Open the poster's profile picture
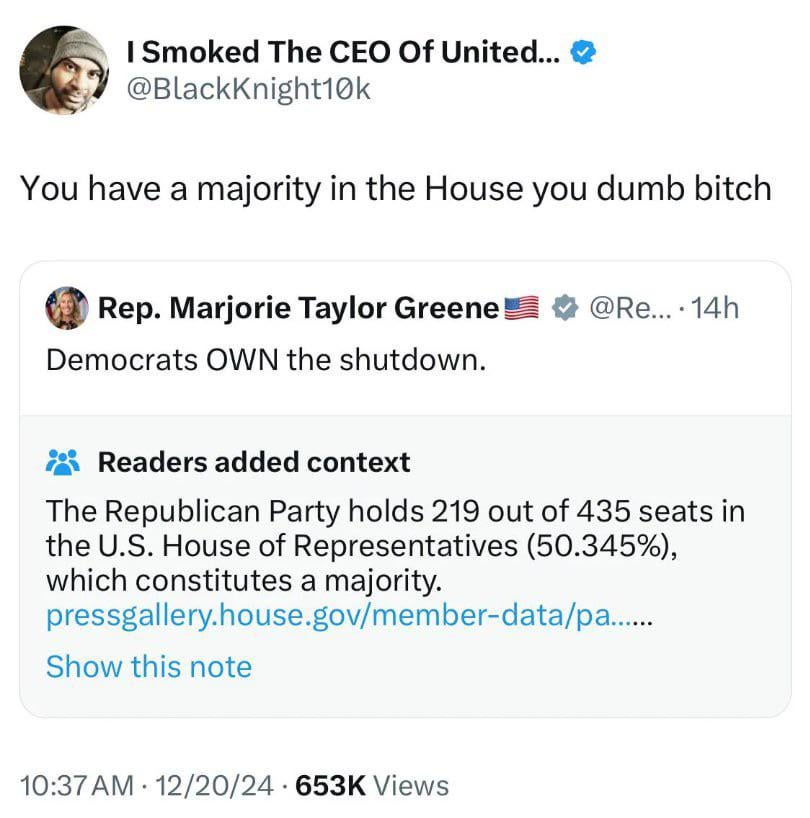810x818 pixels. coord(65,70)
